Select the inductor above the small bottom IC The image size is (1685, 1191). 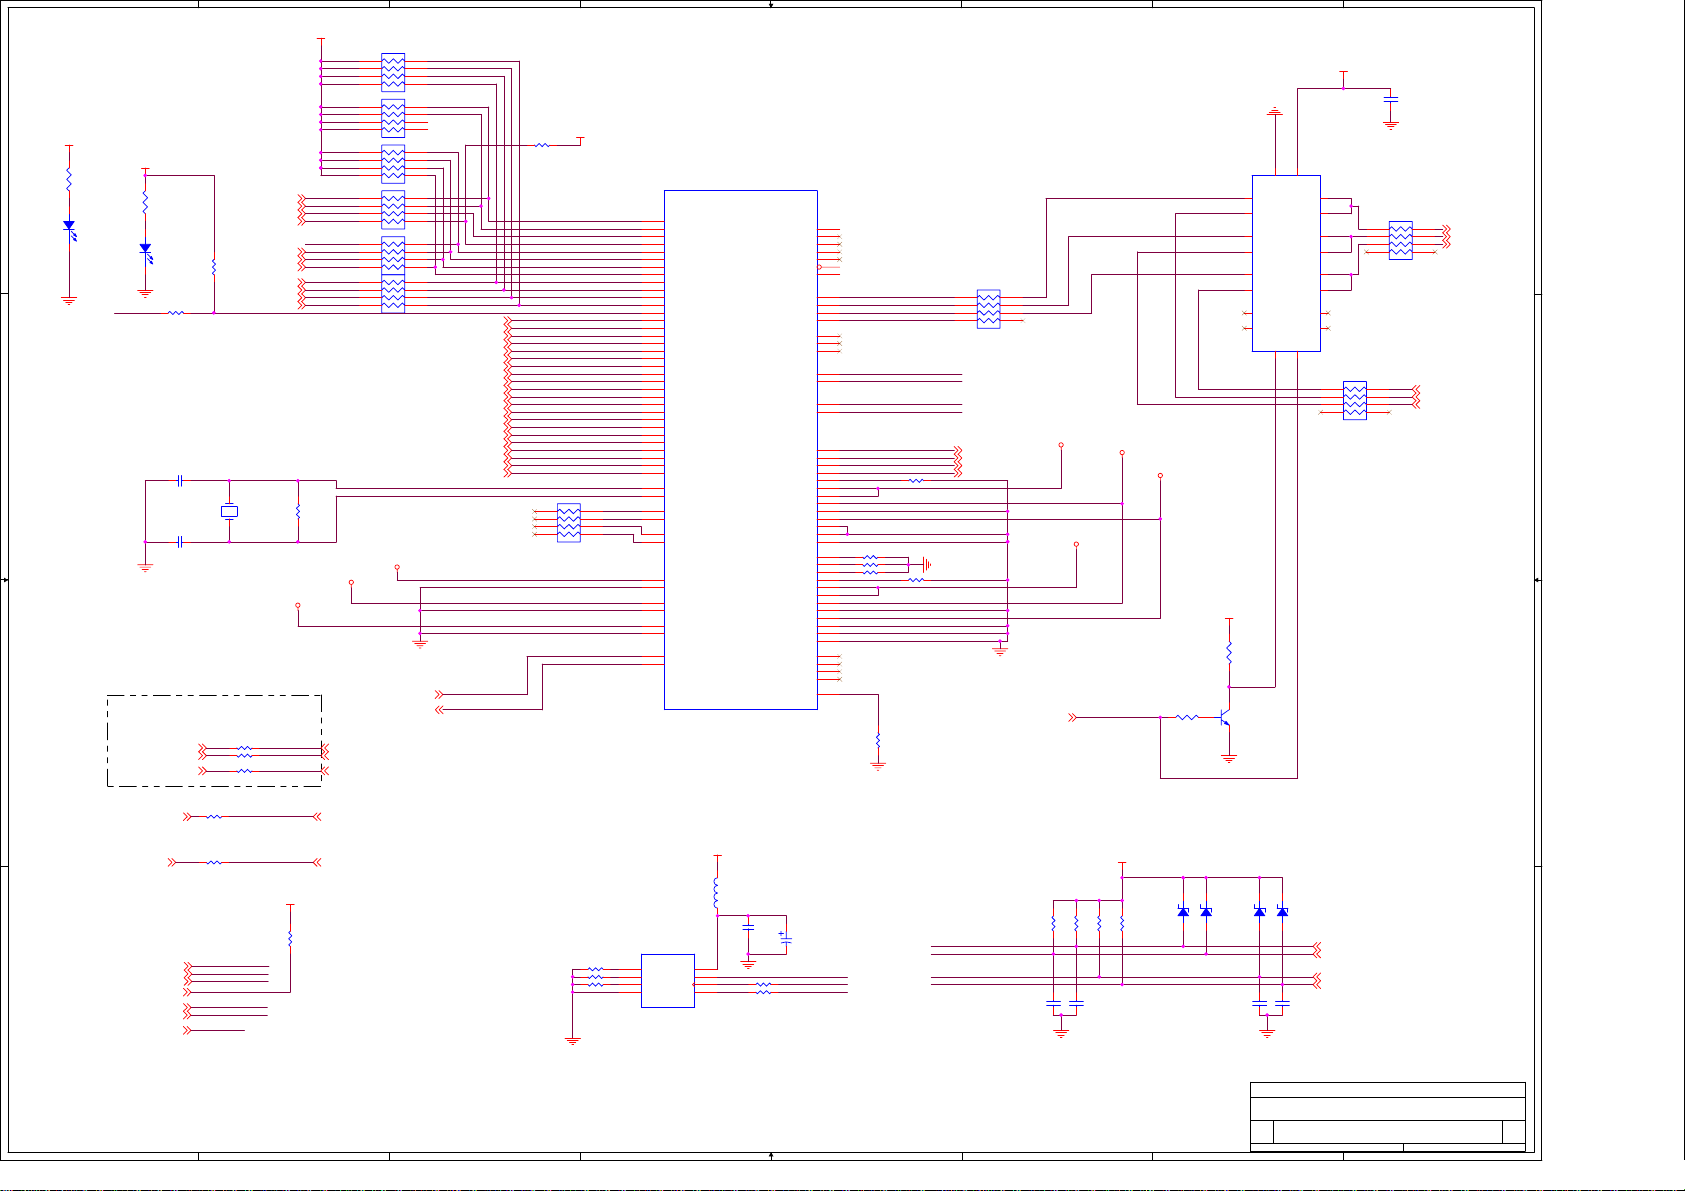[x=717, y=892]
